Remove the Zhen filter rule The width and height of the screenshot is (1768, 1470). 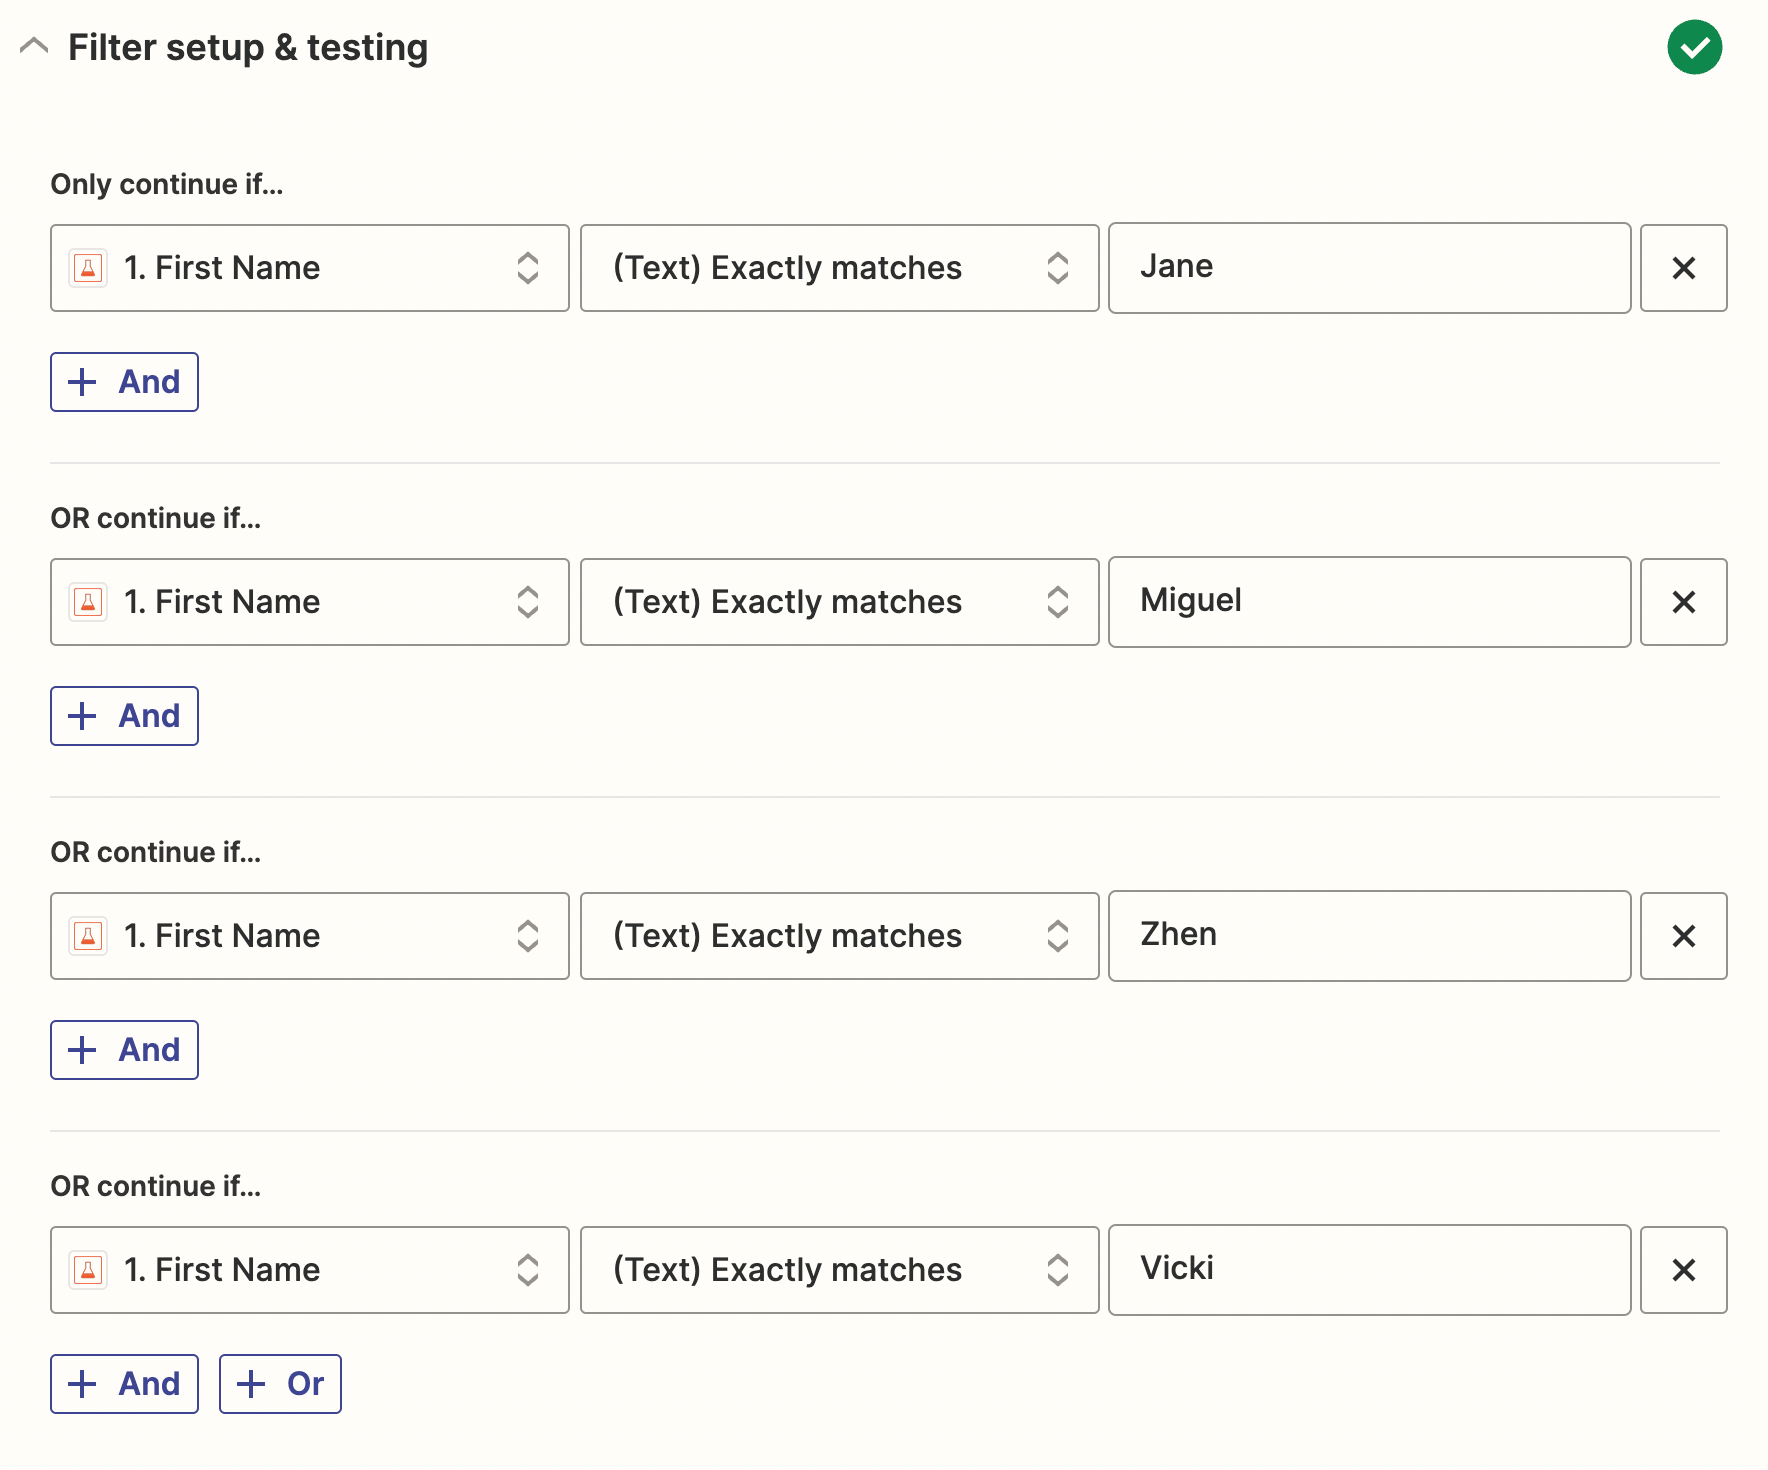point(1684,936)
